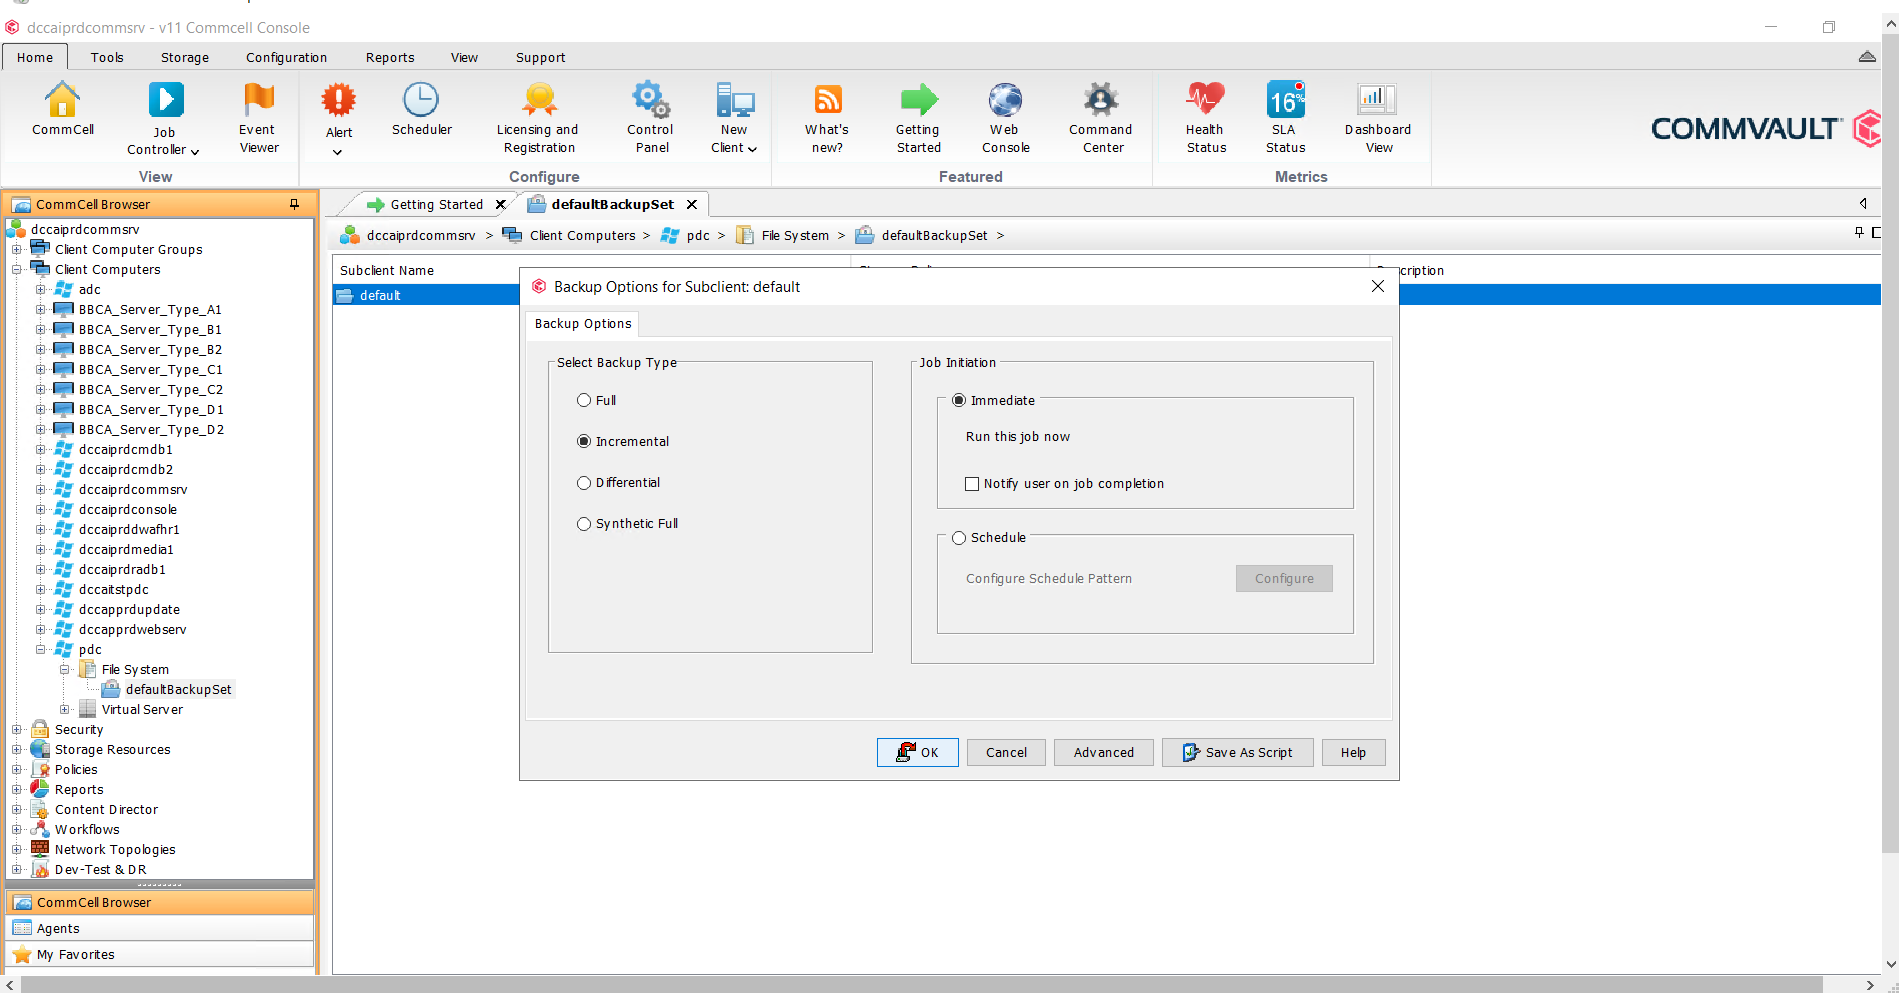
Task: Enable Notify user on job completion
Action: coord(971,484)
